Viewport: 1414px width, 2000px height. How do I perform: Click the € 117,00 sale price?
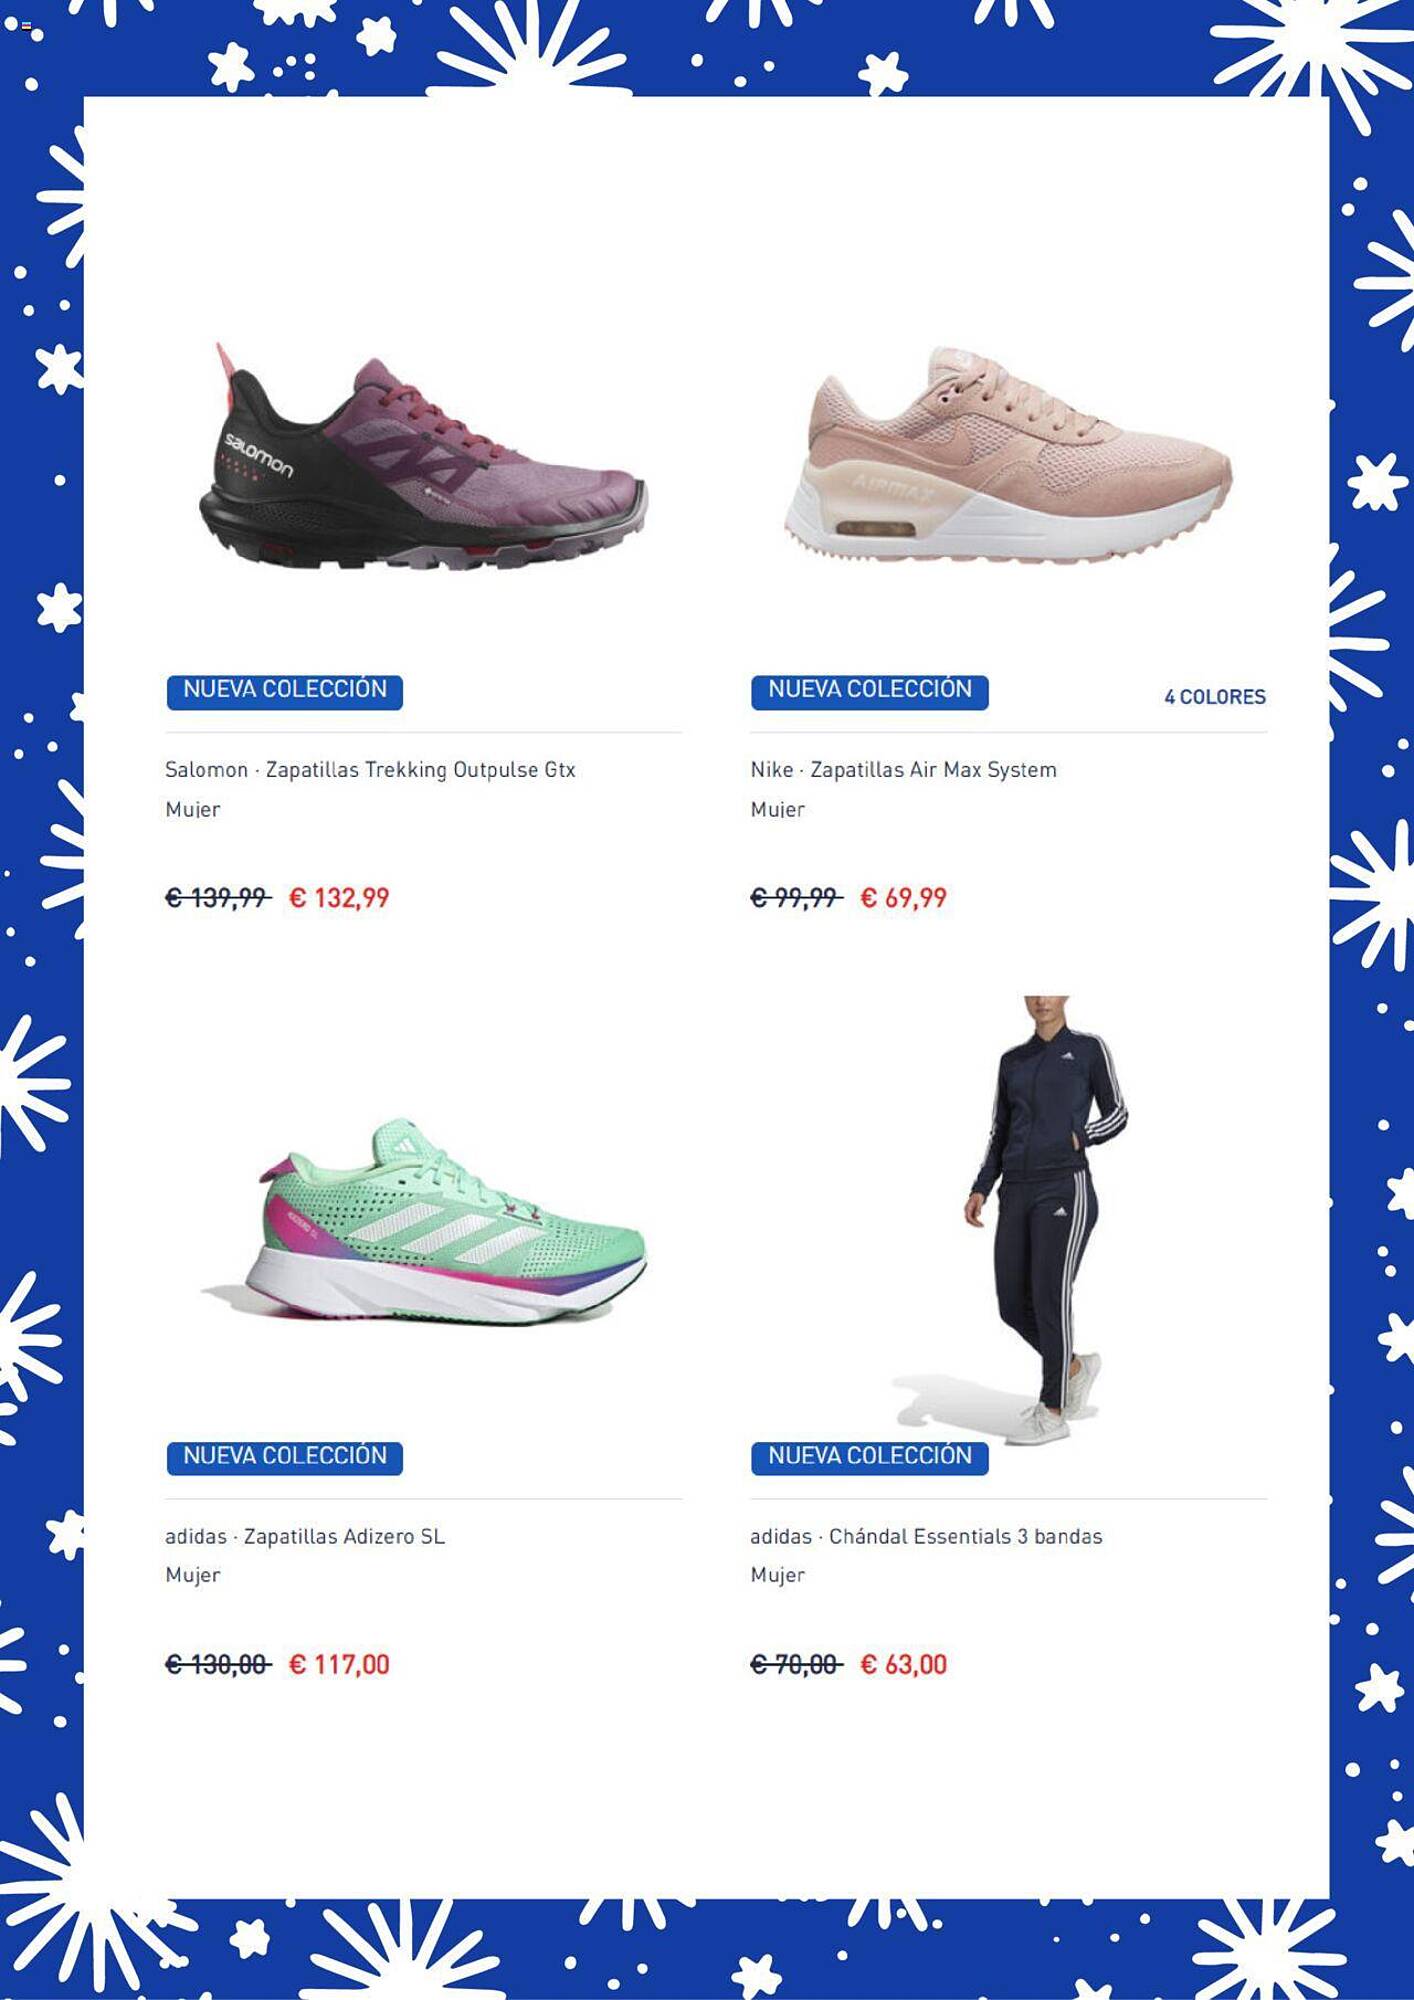click(x=339, y=1664)
